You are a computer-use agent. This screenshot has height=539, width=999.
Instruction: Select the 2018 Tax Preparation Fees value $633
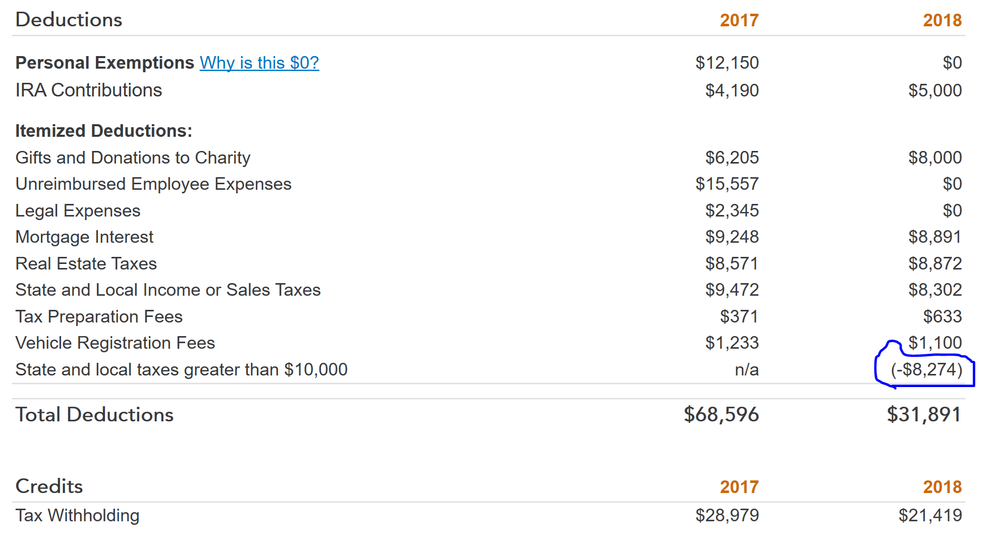[x=942, y=317]
